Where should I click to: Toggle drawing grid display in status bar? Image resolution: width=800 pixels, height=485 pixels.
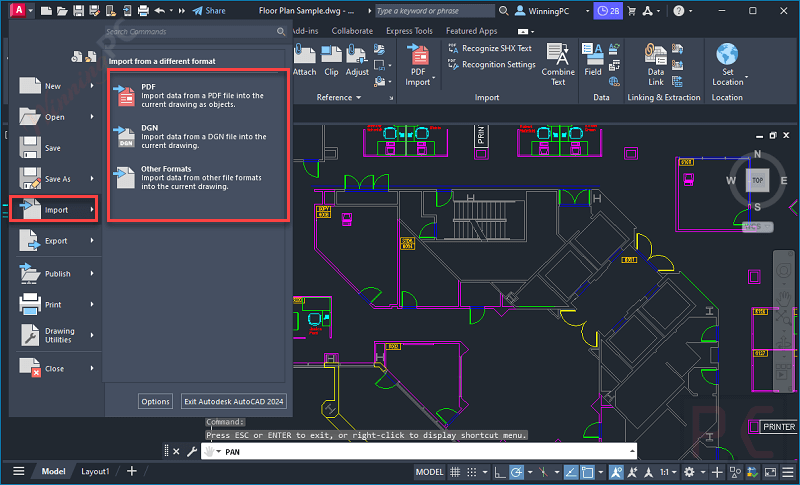455,472
